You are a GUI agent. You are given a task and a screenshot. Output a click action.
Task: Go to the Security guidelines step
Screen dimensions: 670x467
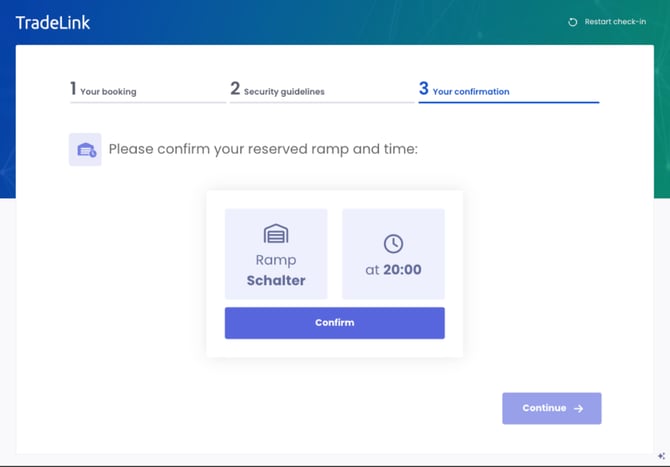pos(284,91)
